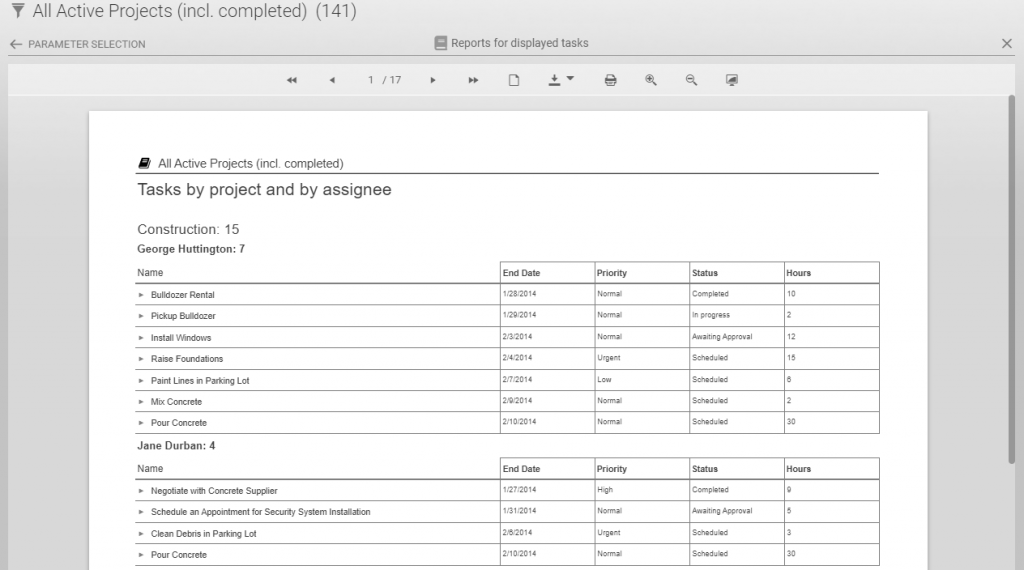Click the Low priority cell
This screenshot has height=570, width=1024.
(604, 379)
